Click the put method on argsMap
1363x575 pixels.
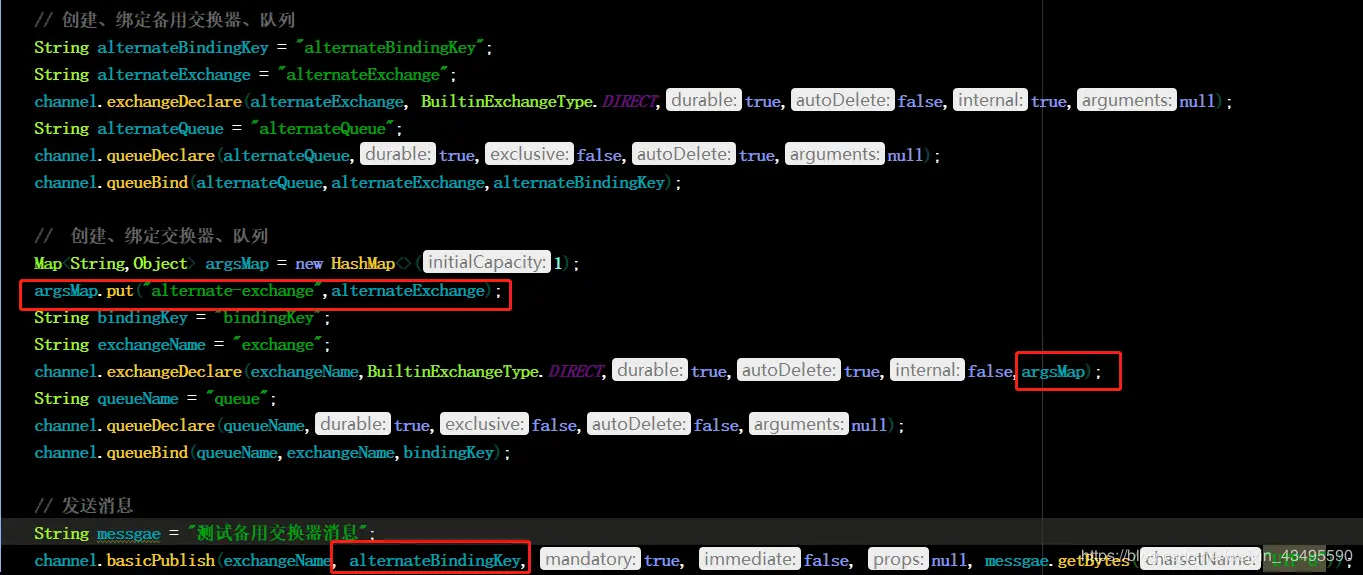point(119,290)
